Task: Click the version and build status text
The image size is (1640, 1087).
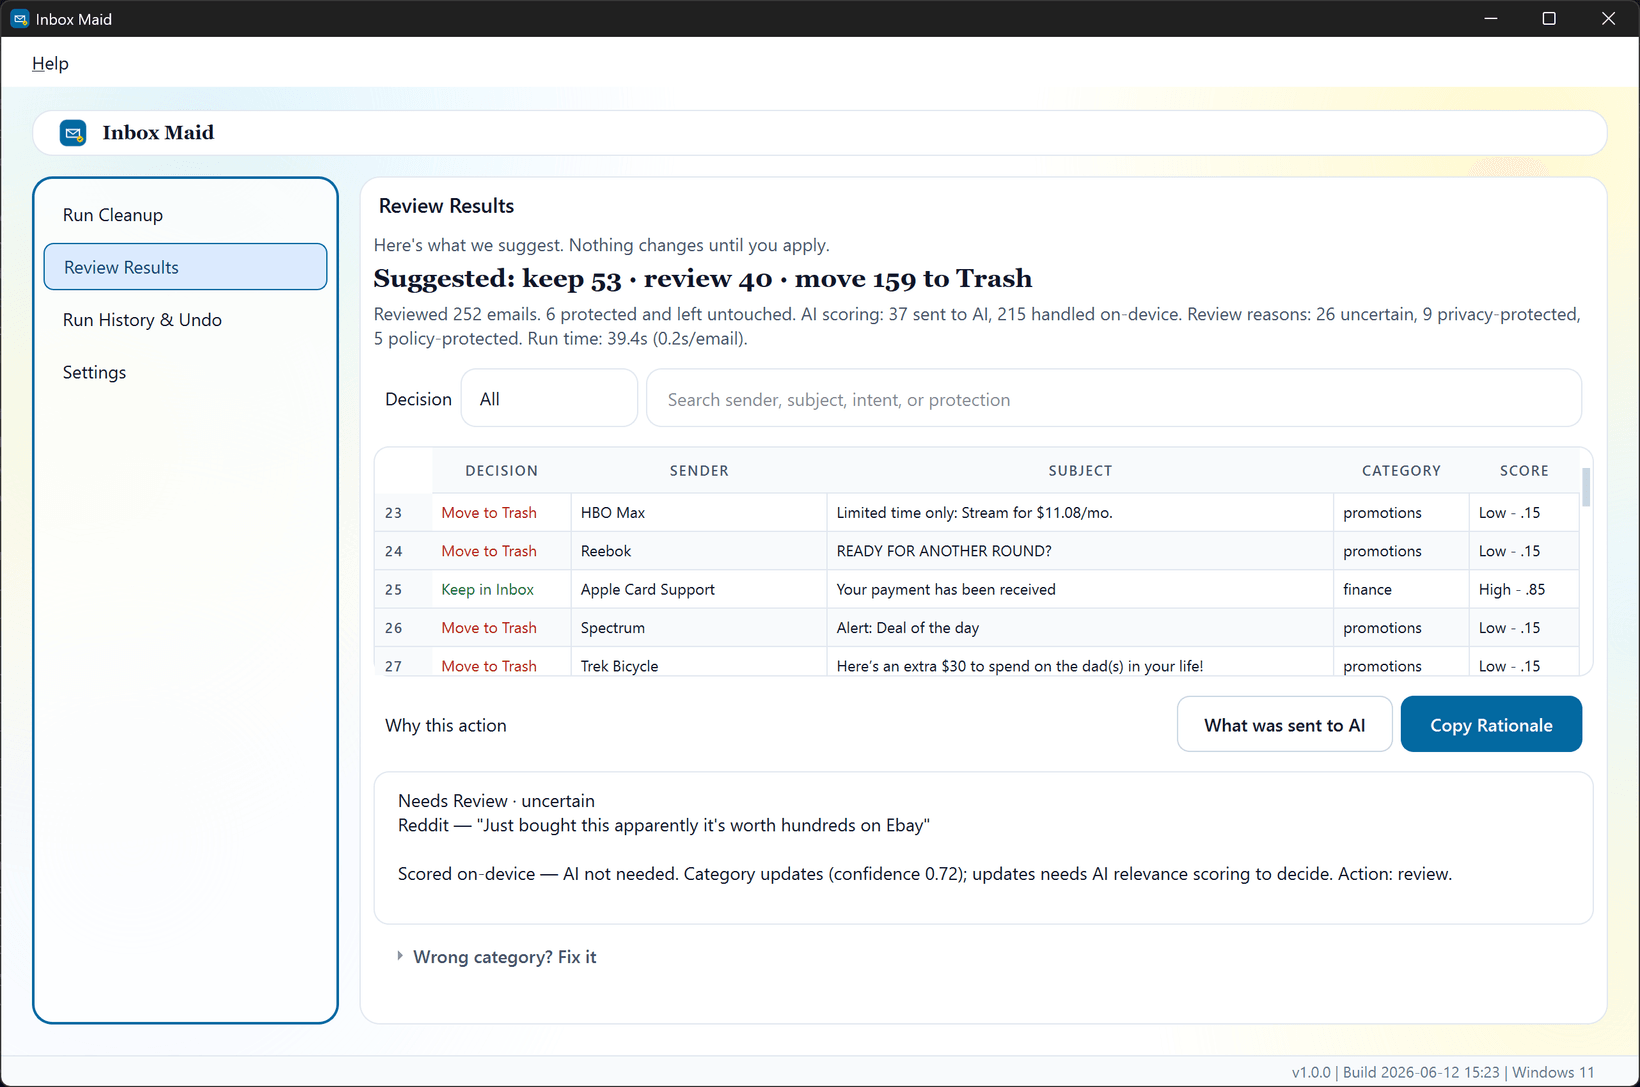Action: click(1443, 1072)
